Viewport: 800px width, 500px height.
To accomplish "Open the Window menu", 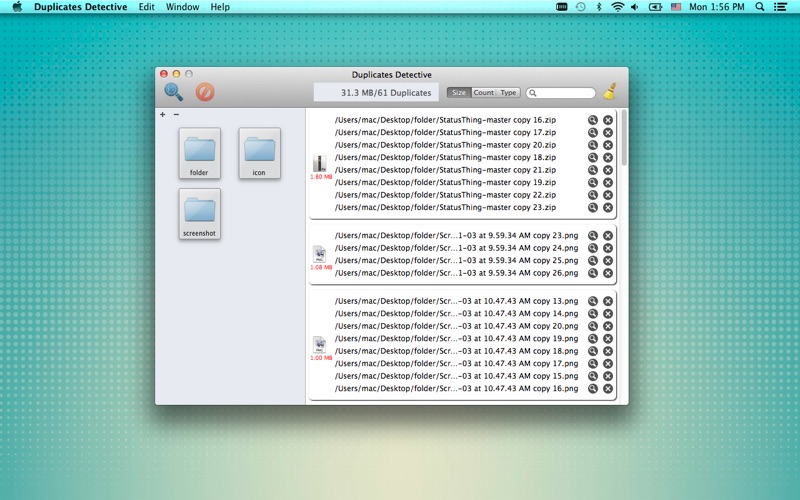I will click(x=182, y=7).
